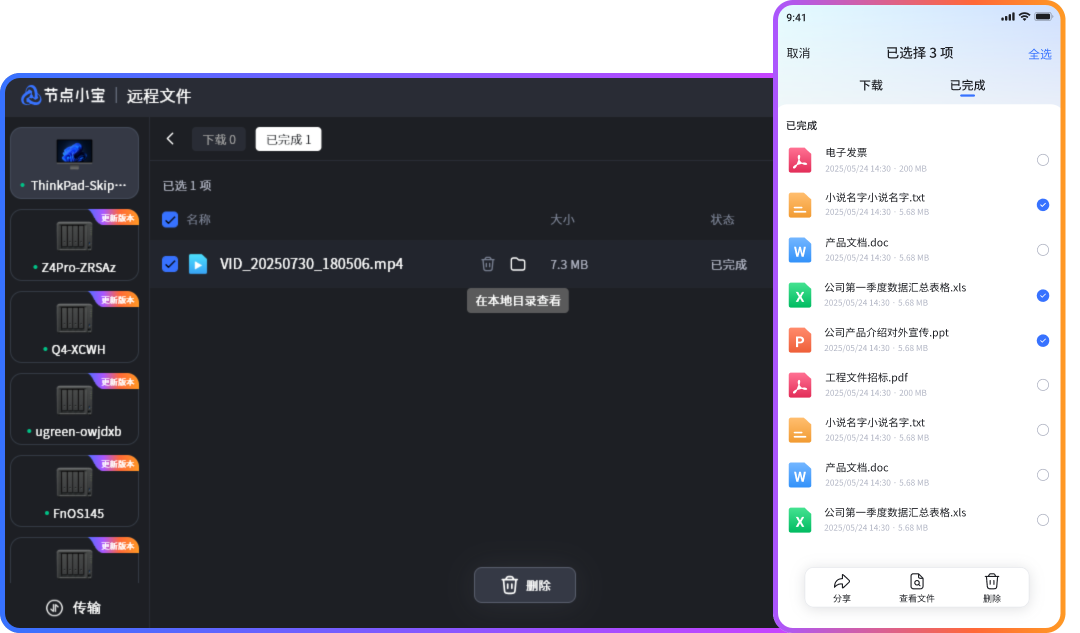Image resolution: width=1080 pixels, height=633 pixels.
Task: Tap the 删除 trash icon in the mobile panel
Action: click(991, 583)
